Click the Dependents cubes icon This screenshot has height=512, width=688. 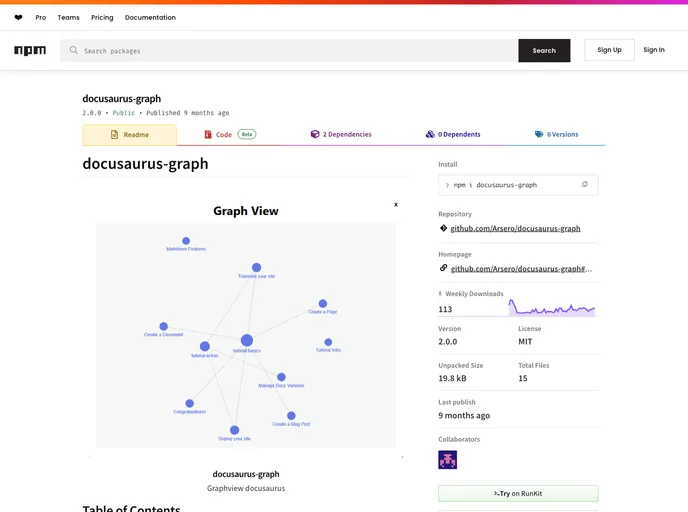pyautogui.click(x=430, y=134)
